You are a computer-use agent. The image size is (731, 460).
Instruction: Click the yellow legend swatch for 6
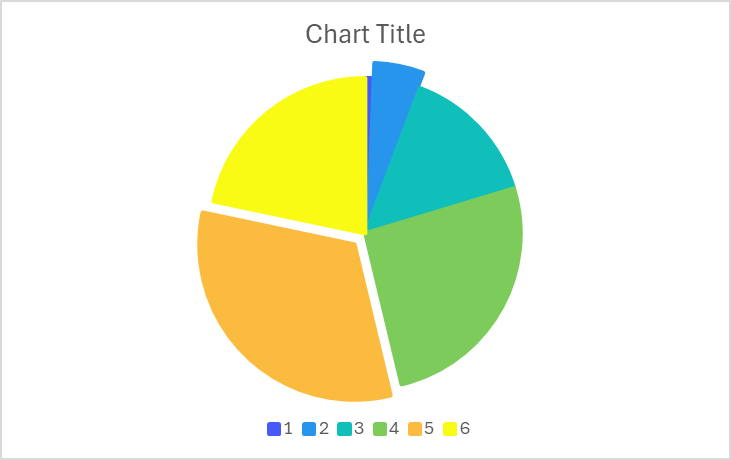point(450,429)
